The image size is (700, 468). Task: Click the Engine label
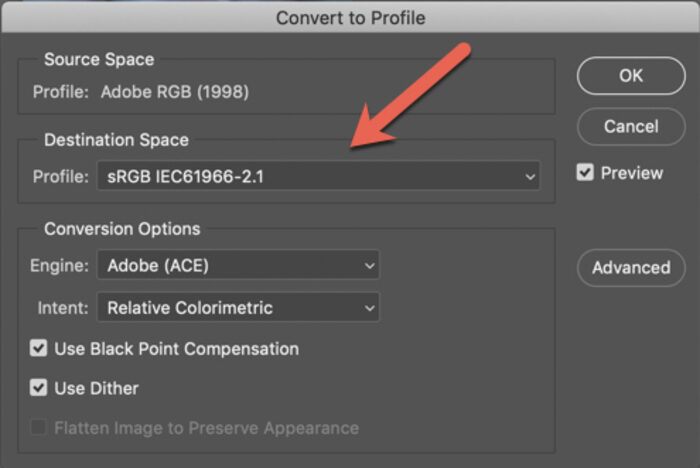[59, 266]
